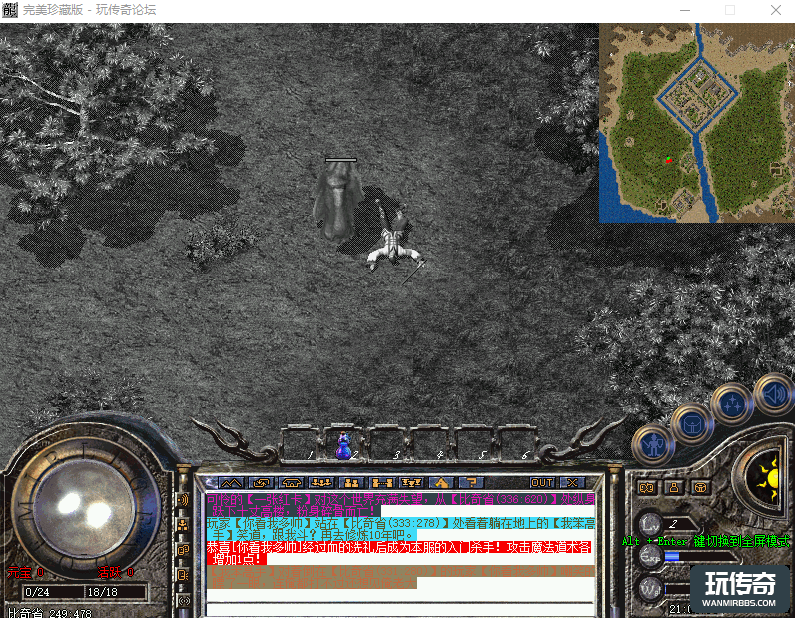
Task: Click the green Alt + Enter fullscreen hint
Action: coord(706,541)
